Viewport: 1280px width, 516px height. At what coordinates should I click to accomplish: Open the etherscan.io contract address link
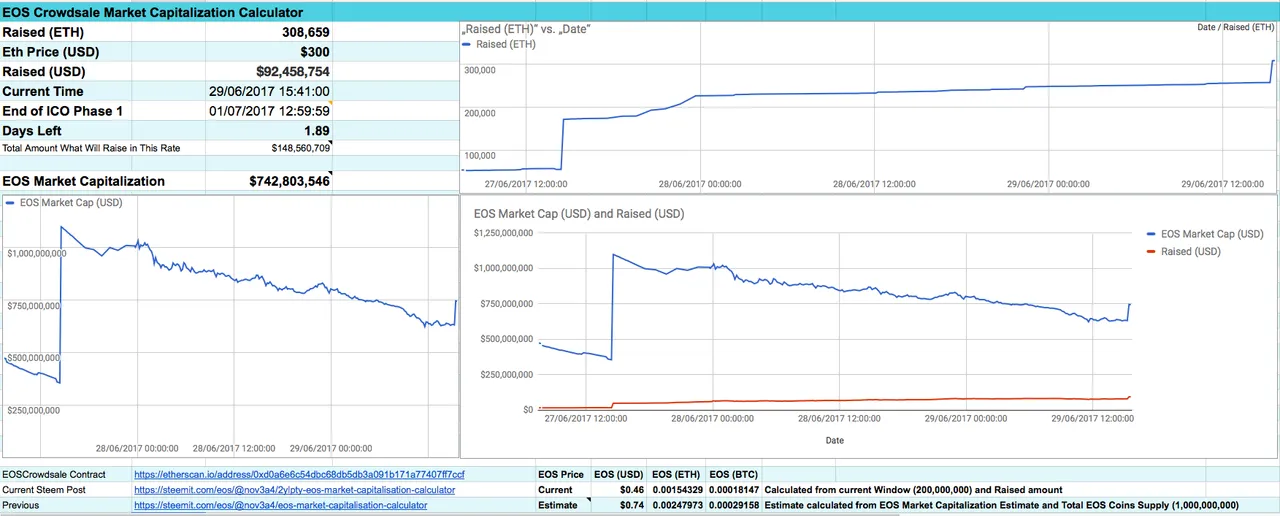tap(299, 474)
